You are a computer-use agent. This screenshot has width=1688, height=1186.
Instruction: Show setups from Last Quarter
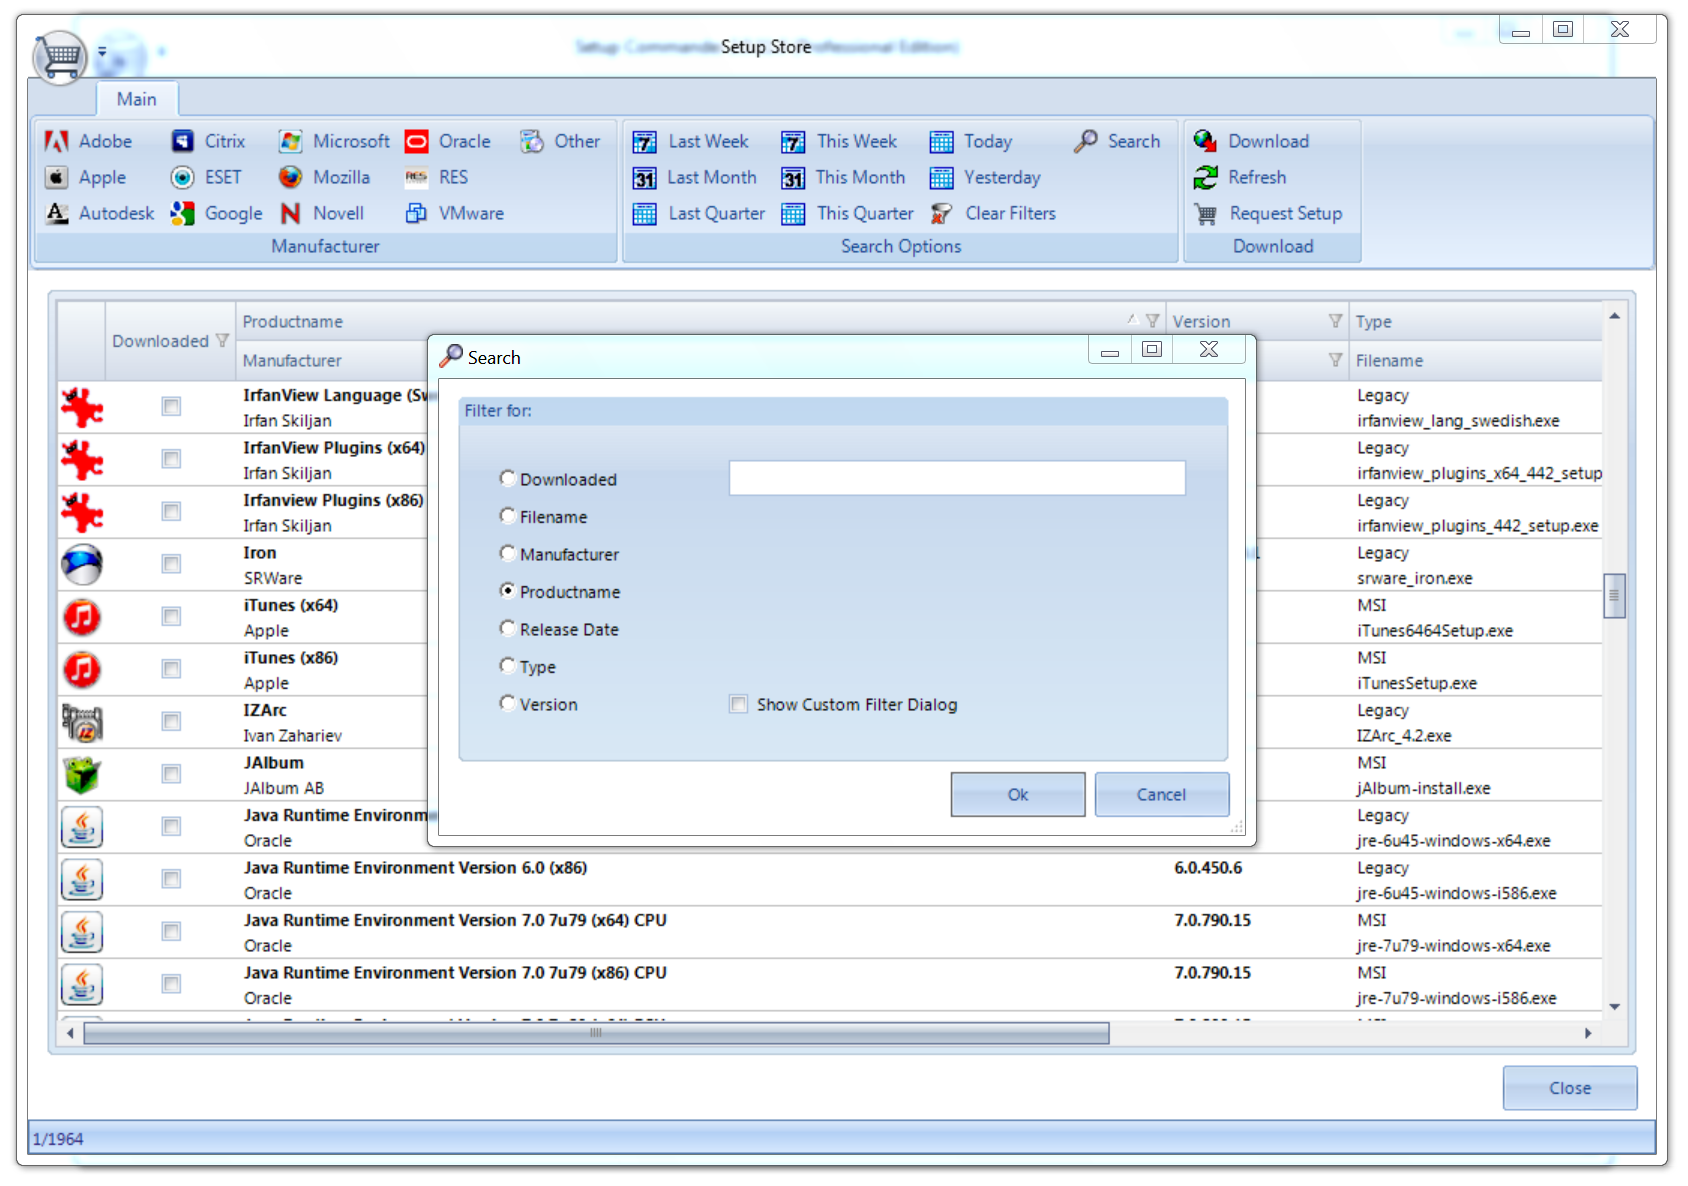[698, 213]
